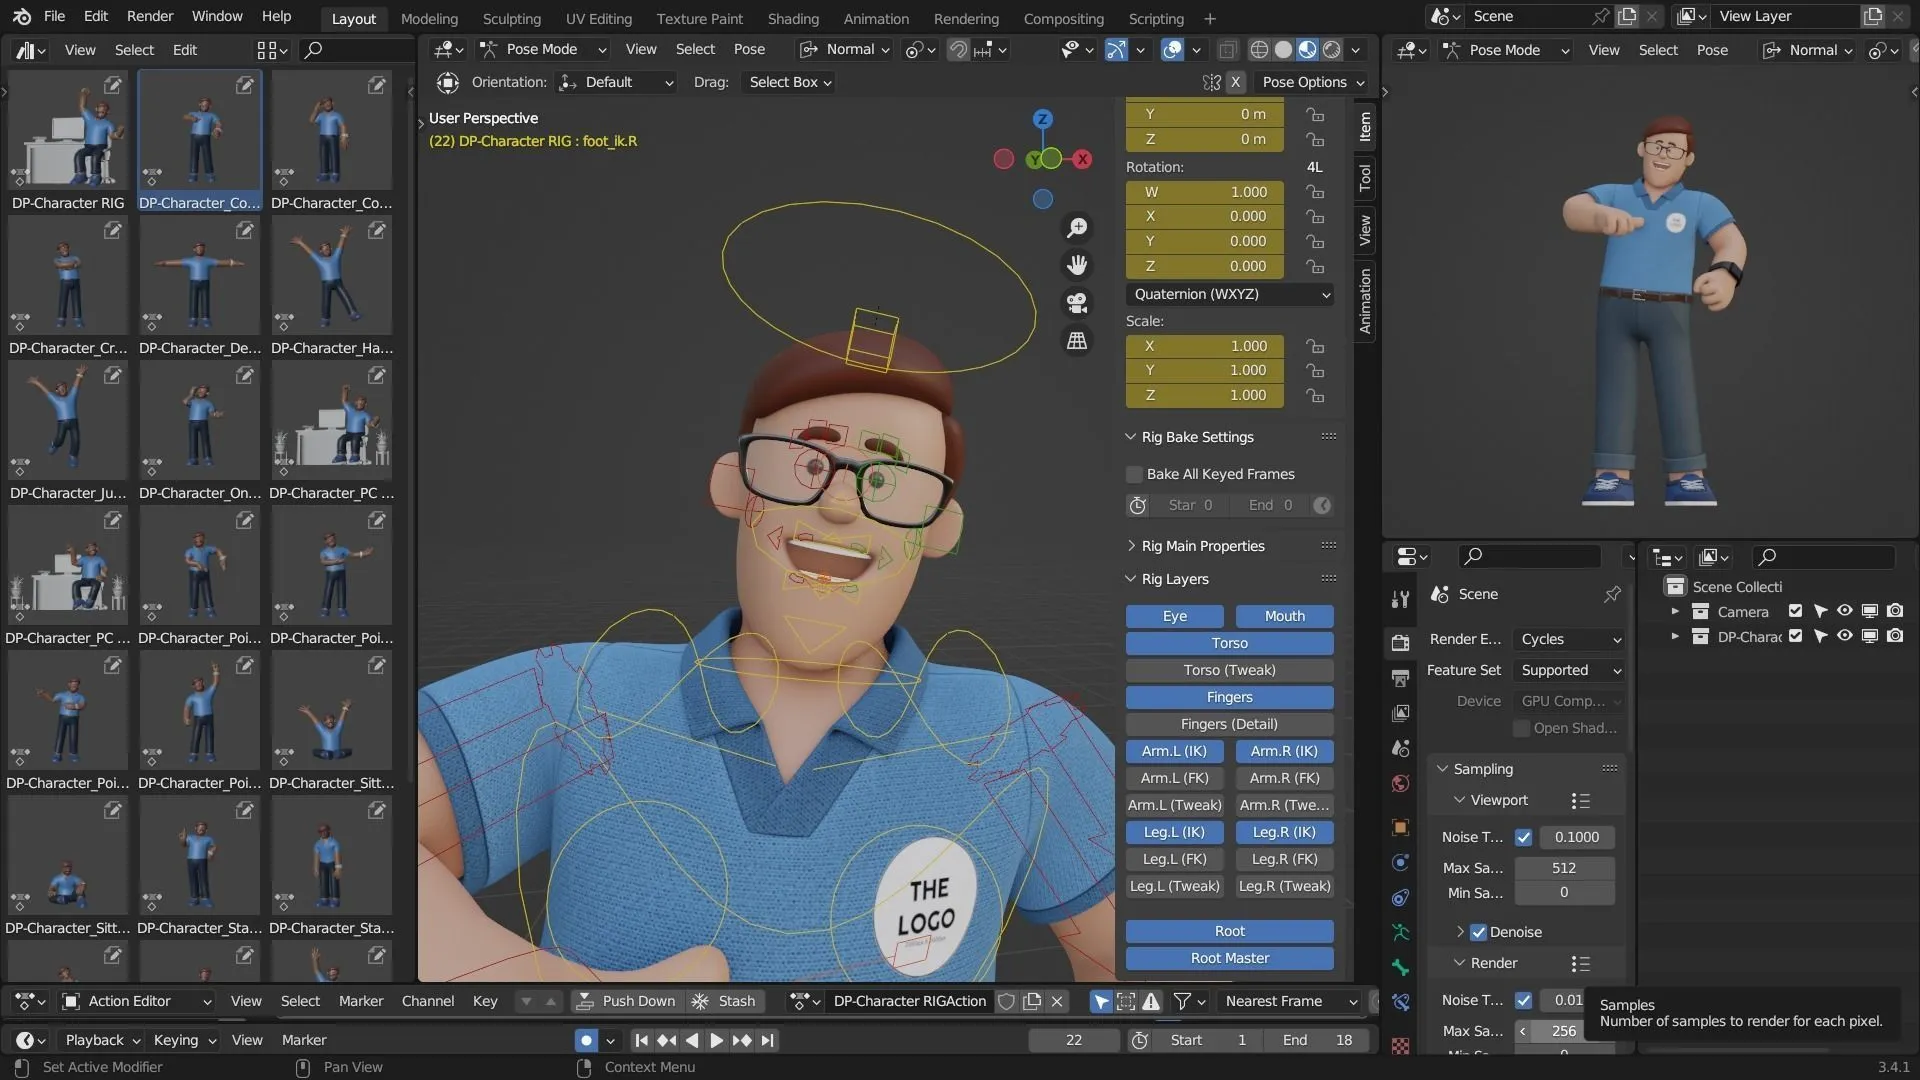Select Wireframe viewport shading
Viewport: 1920px width, 1080px height.
click(x=1261, y=49)
